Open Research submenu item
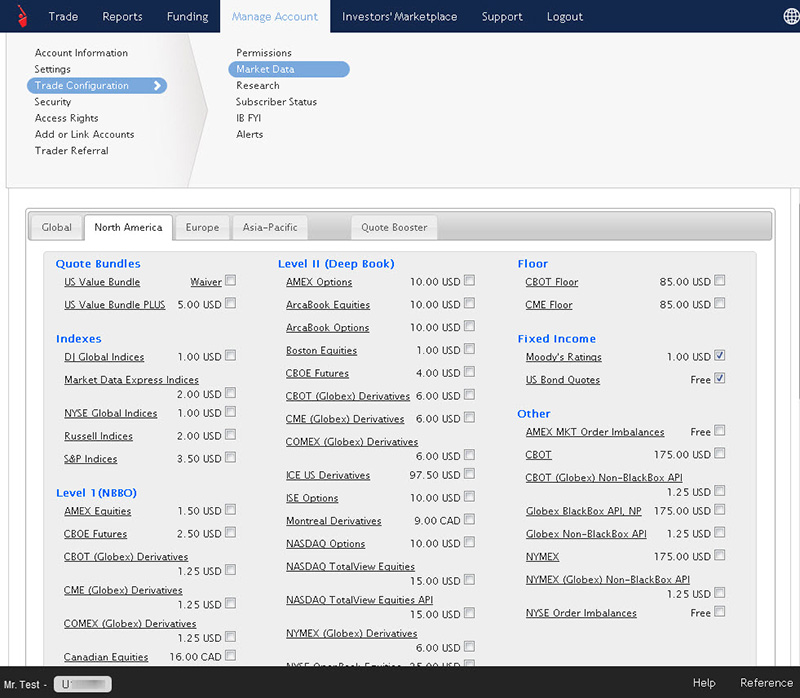This screenshot has height=698, width=800. pos(258,85)
